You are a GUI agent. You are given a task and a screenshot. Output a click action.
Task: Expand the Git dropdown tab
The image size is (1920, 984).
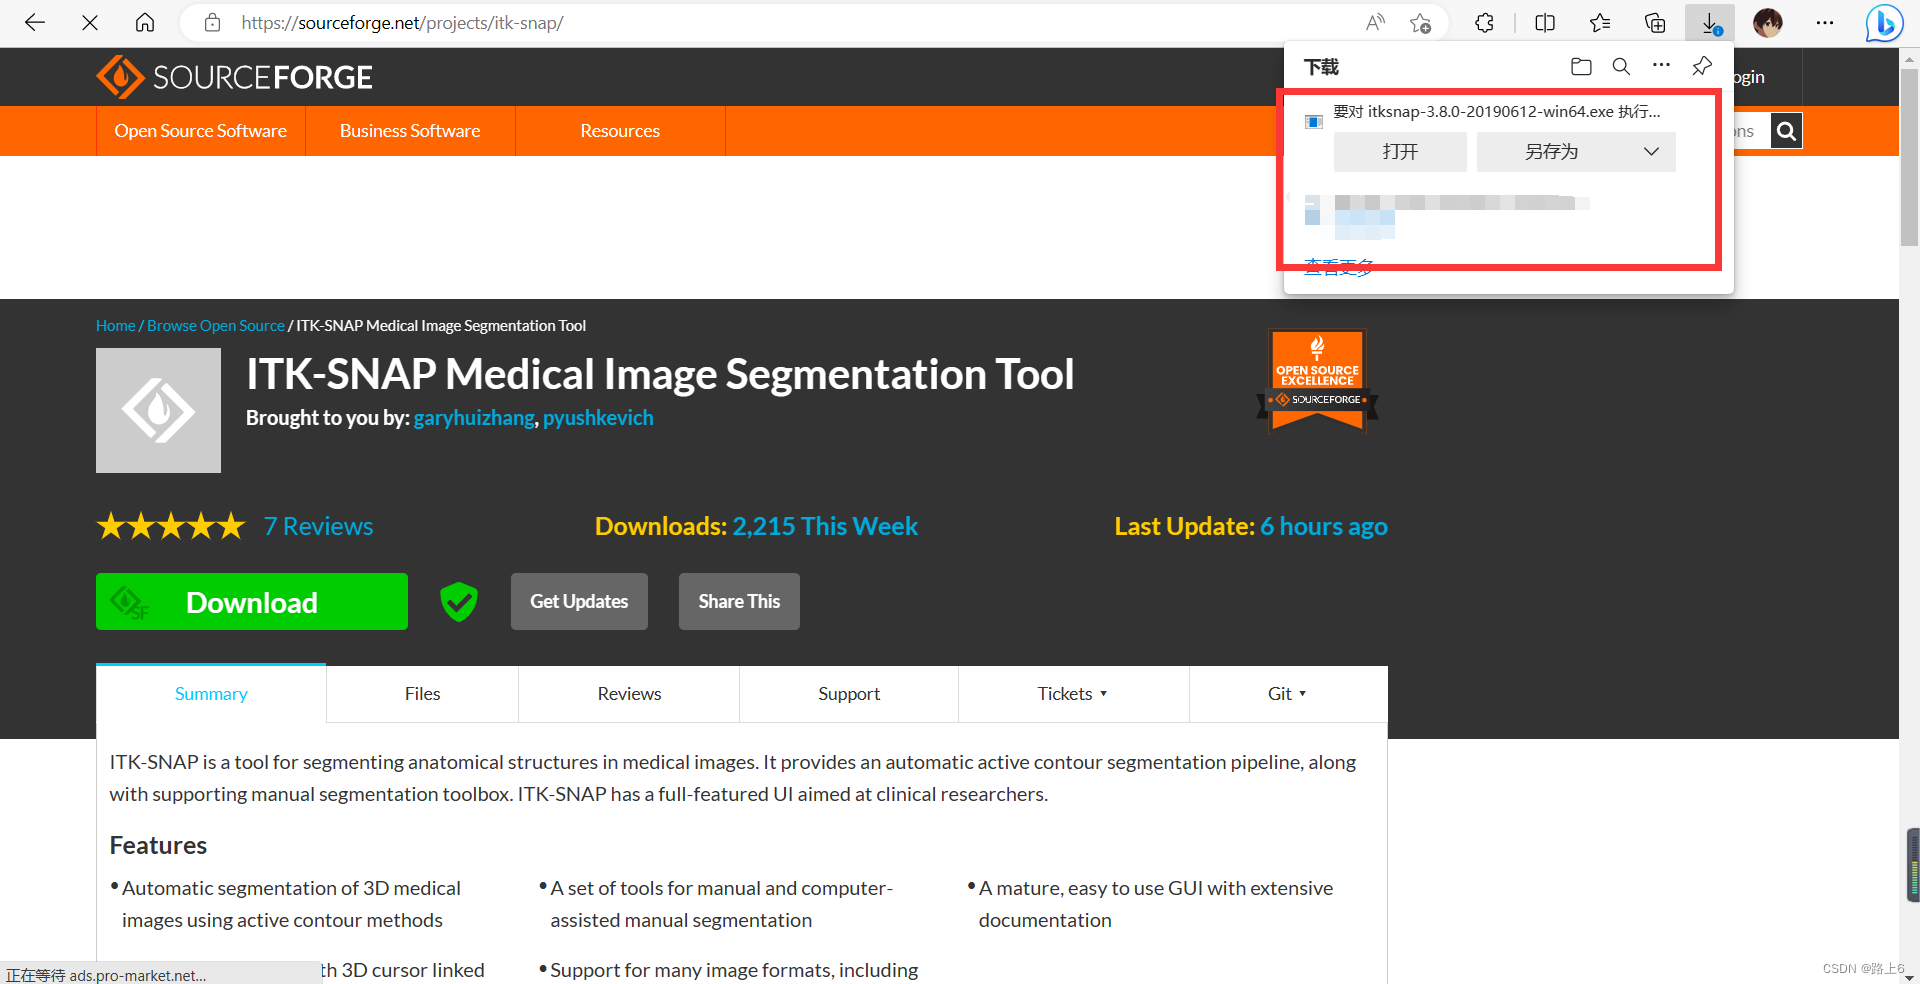(1288, 694)
